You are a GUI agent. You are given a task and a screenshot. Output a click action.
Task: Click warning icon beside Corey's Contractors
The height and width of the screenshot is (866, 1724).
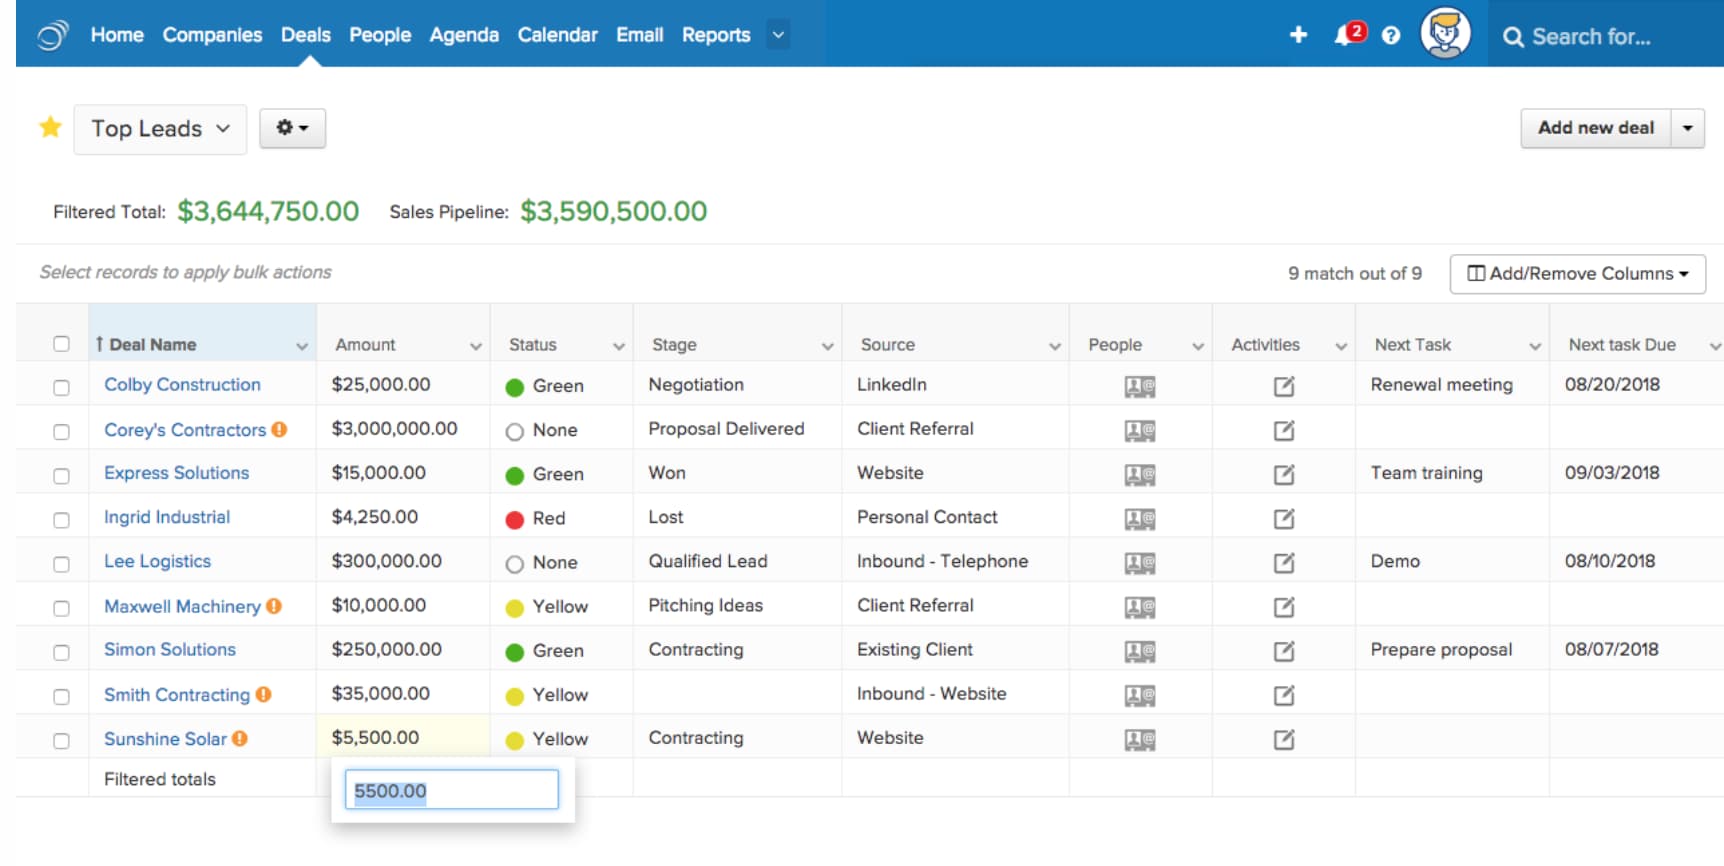point(280,429)
